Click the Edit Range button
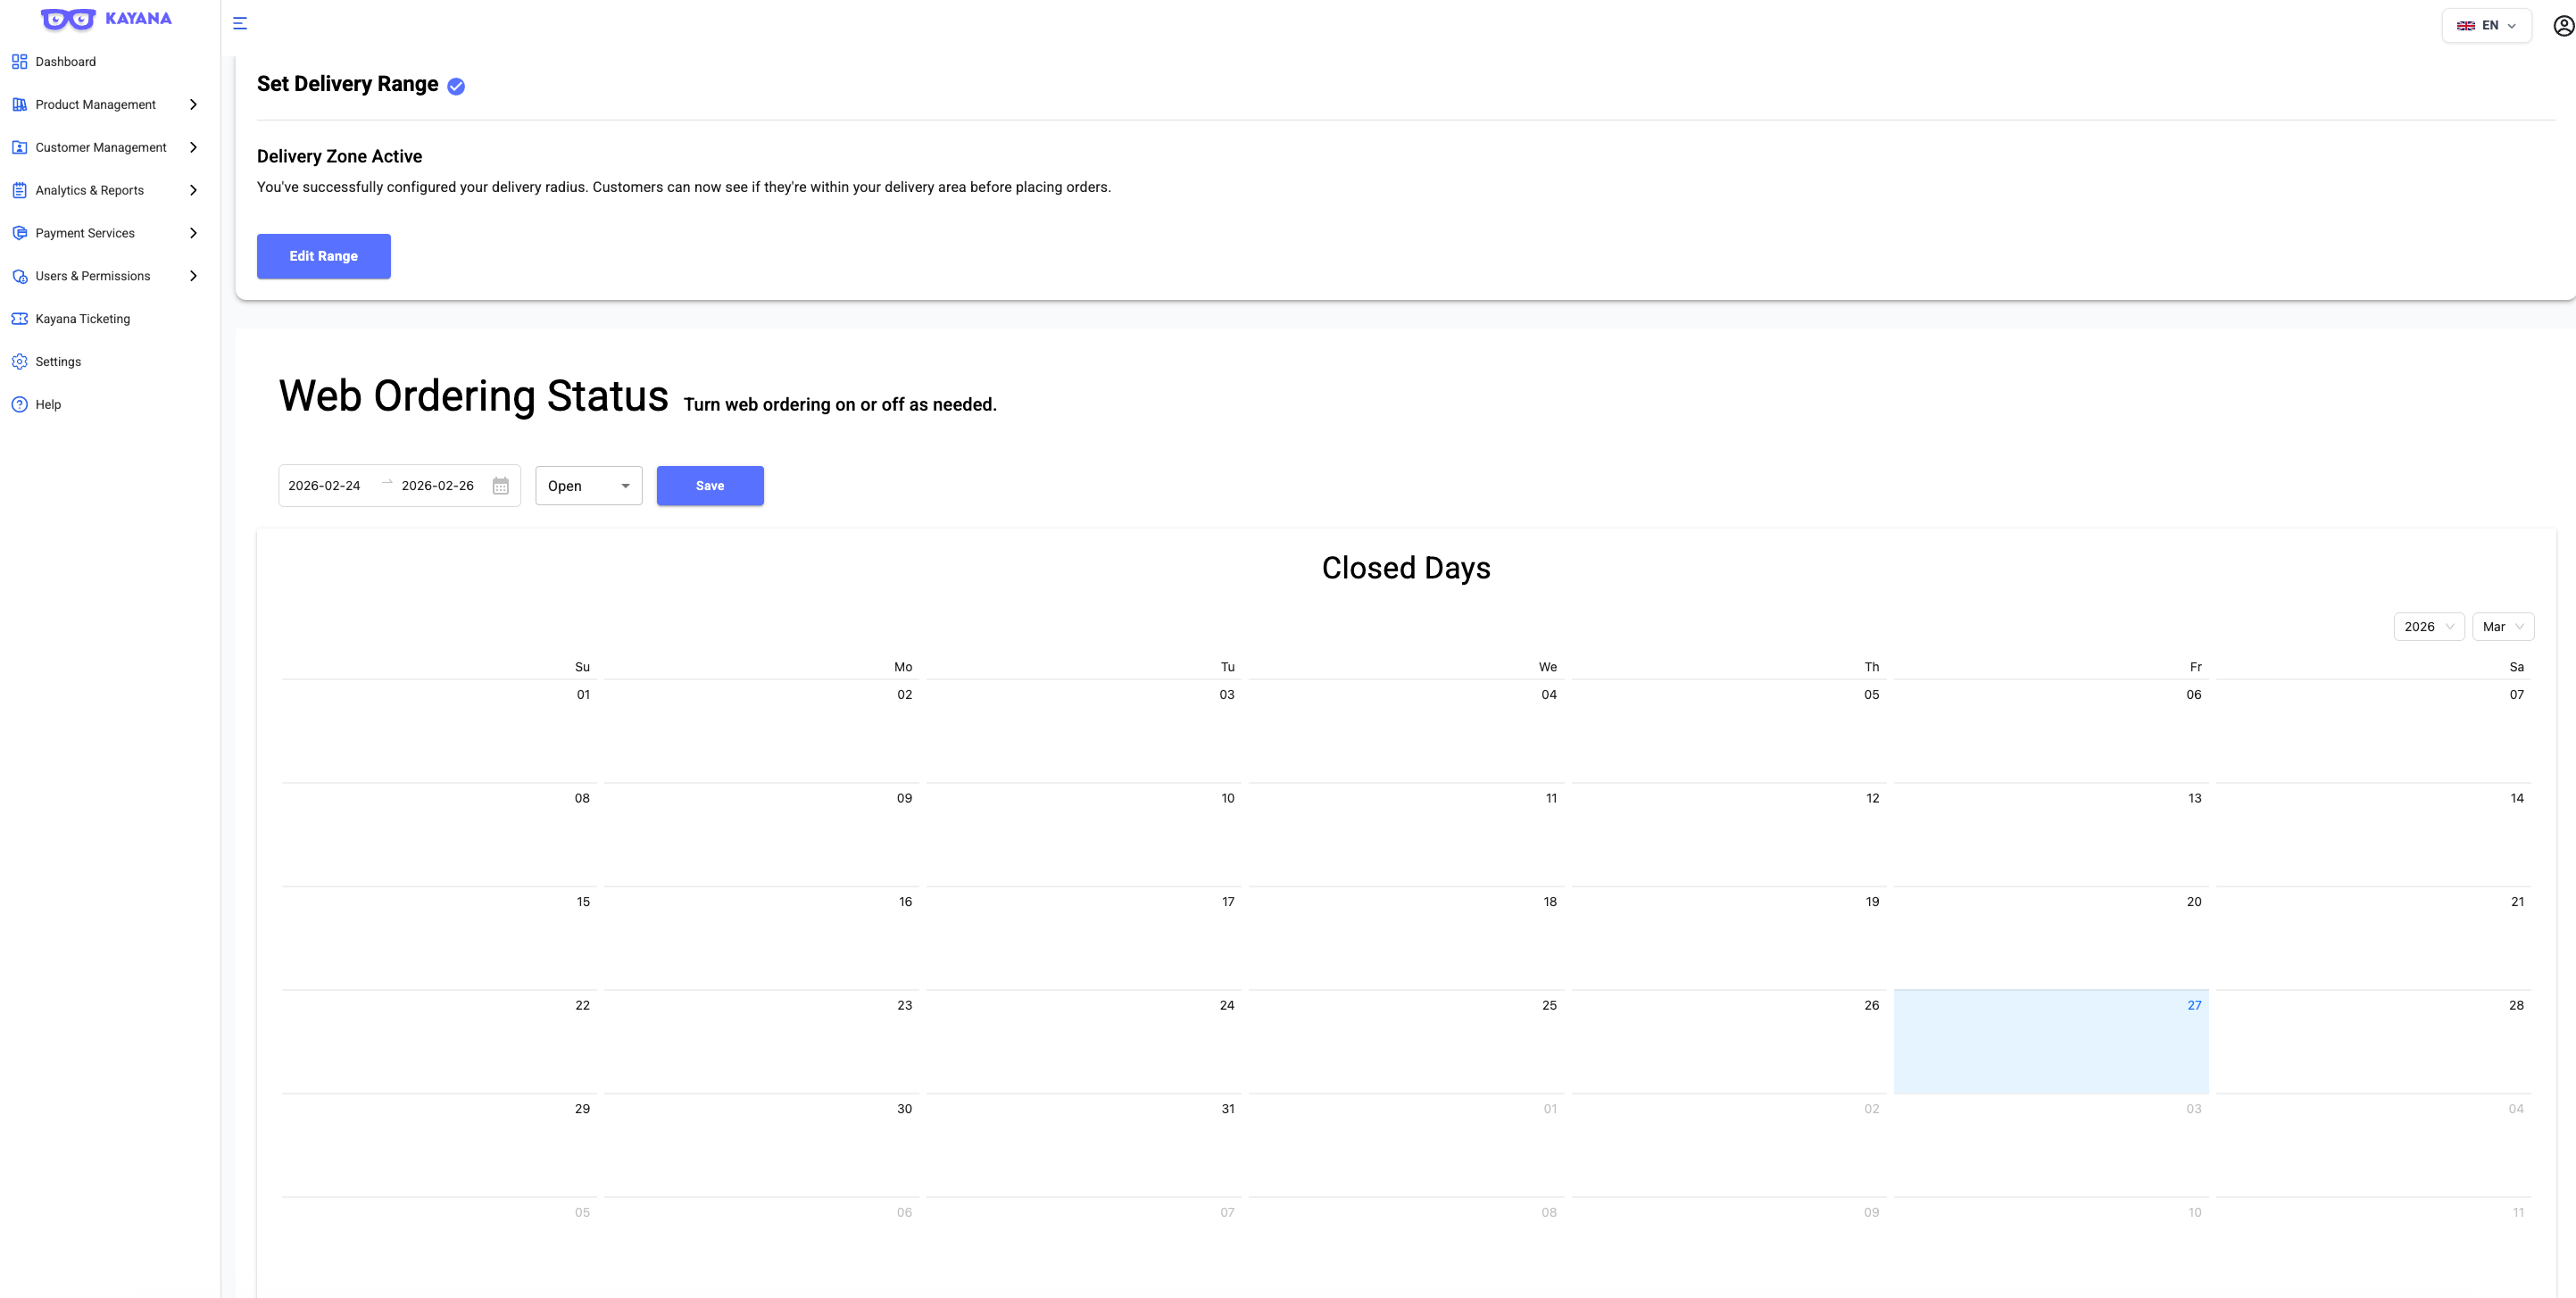This screenshot has width=2576, height=1298. [324, 257]
